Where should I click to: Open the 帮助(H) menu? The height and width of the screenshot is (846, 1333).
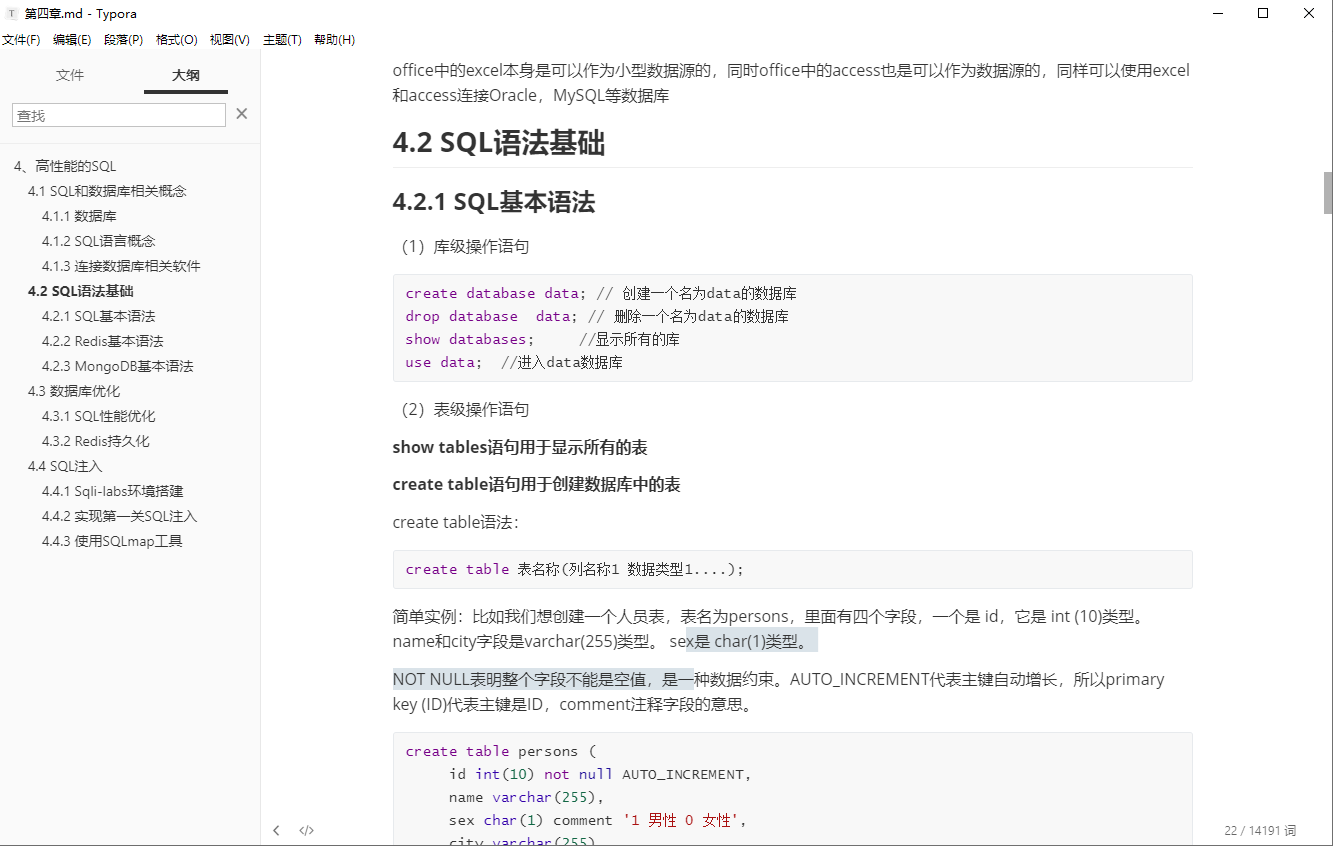334,40
